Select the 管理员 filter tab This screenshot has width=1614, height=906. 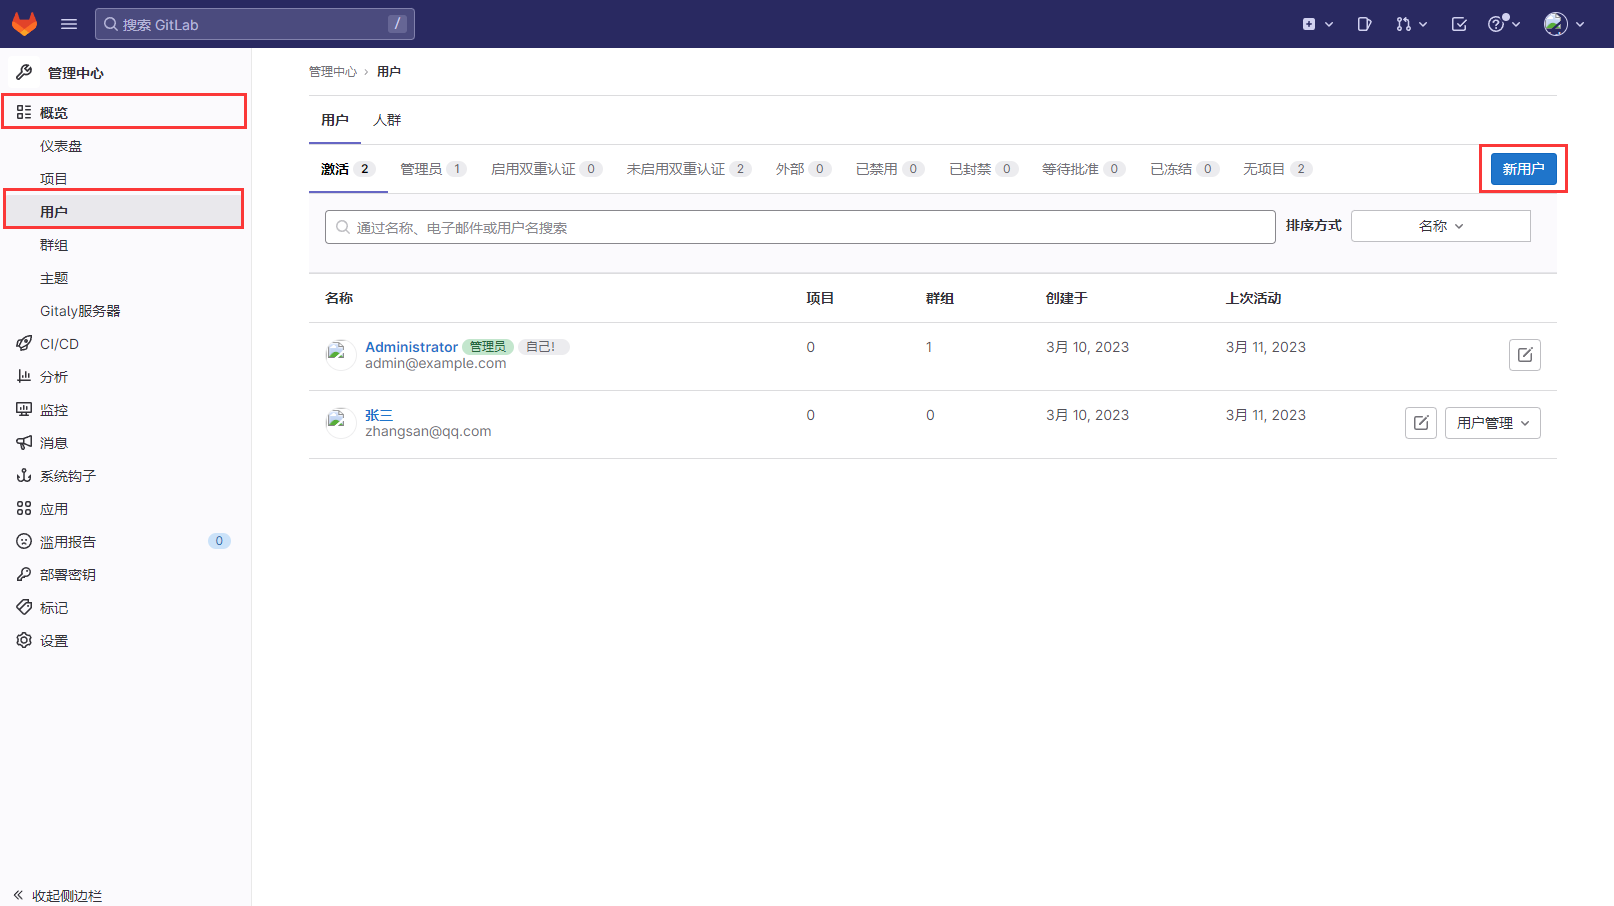click(432, 169)
